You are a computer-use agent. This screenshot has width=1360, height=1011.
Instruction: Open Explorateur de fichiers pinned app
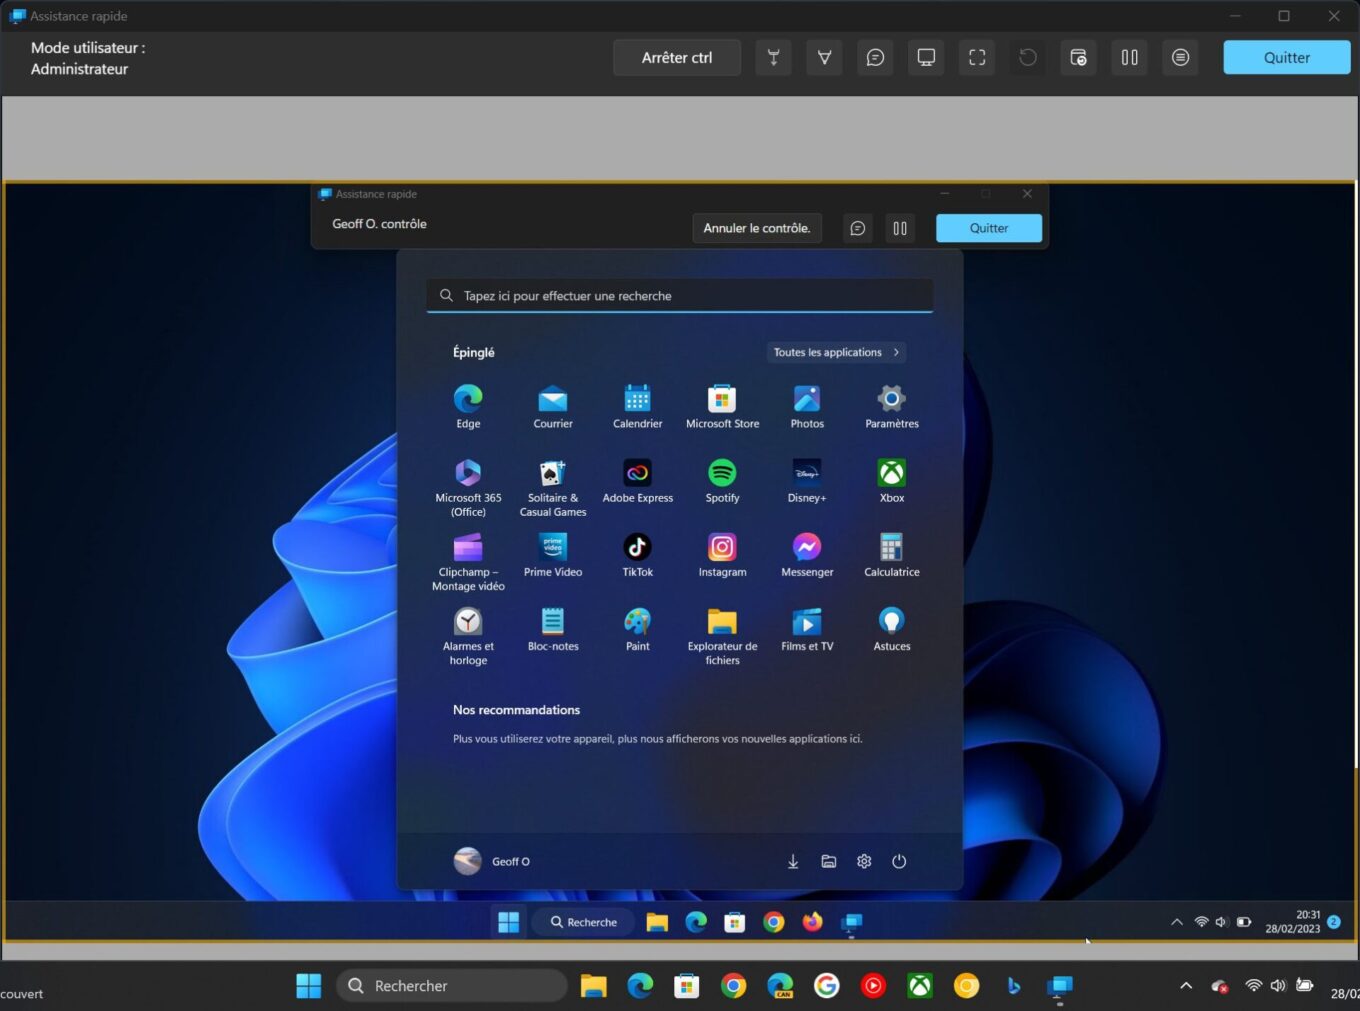722,635
